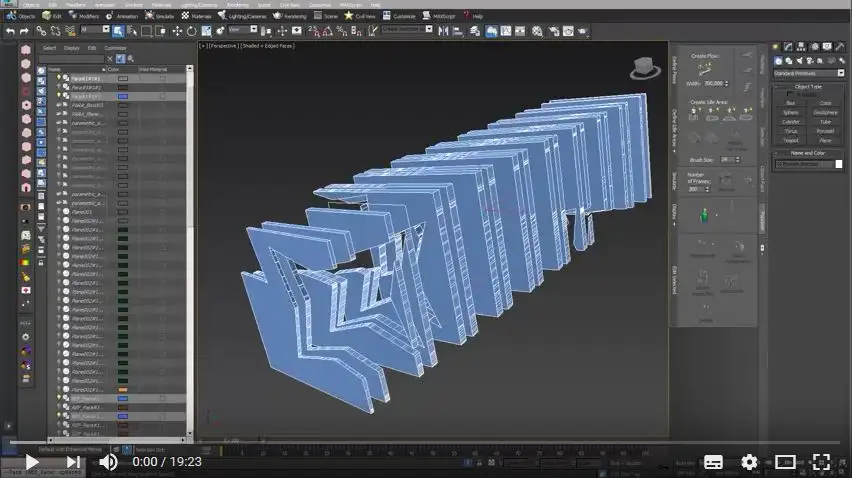Screen dimensions: 852x478
Task: Activate the Select and Rotate tool
Action: tap(191, 32)
